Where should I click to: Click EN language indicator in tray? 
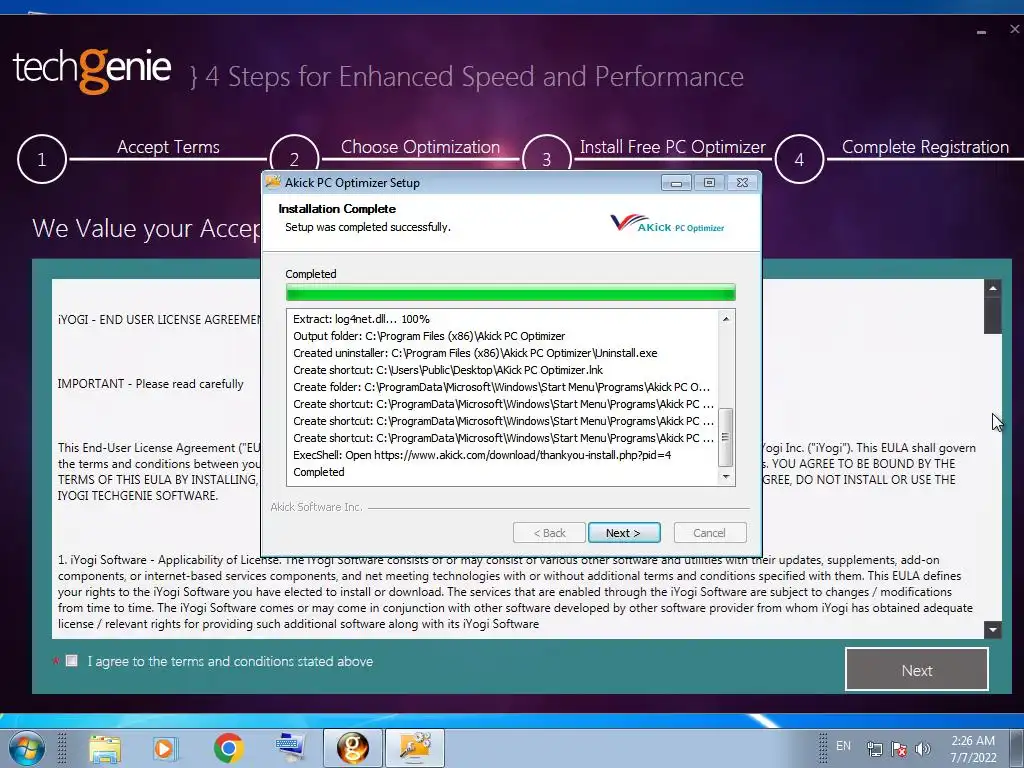[844, 746]
